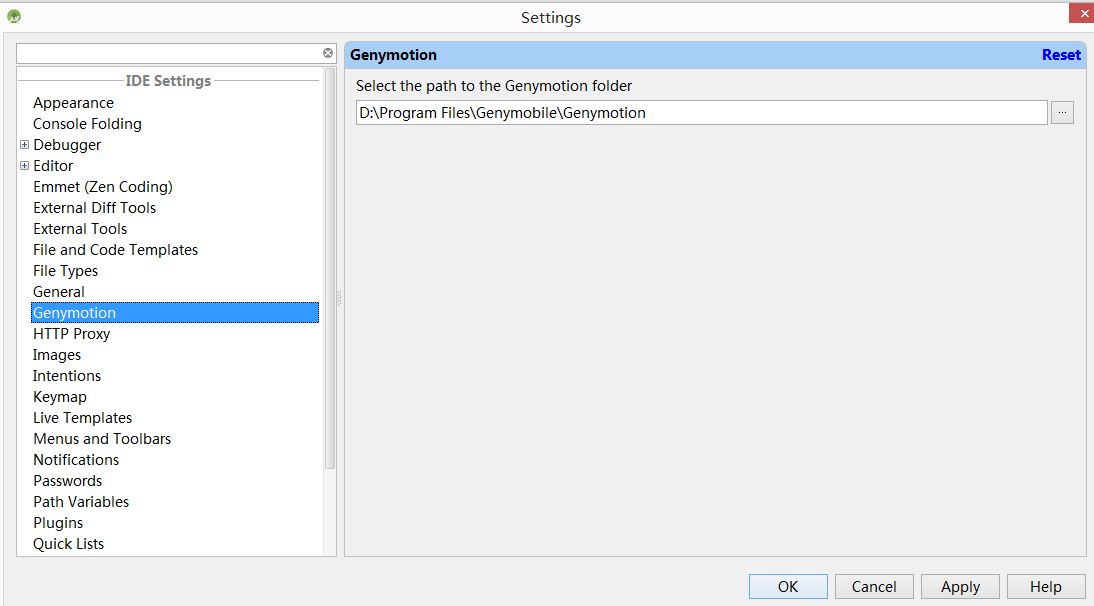This screenshot has width=1094, height=606.
Task: Expand the Editor settings node
Action: pyautogui.click(x=25, y=166)
